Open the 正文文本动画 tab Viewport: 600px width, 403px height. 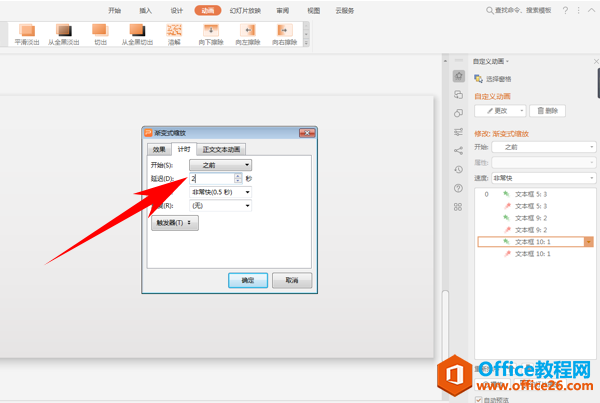pos(220,148)
